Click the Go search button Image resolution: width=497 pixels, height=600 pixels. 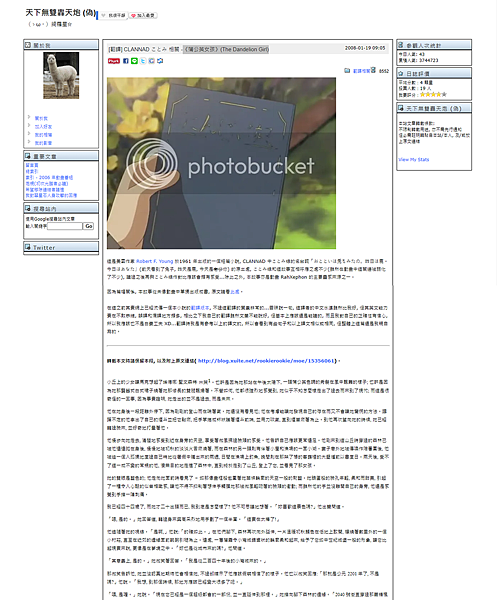pyautogui.click(x=88, y=226)
